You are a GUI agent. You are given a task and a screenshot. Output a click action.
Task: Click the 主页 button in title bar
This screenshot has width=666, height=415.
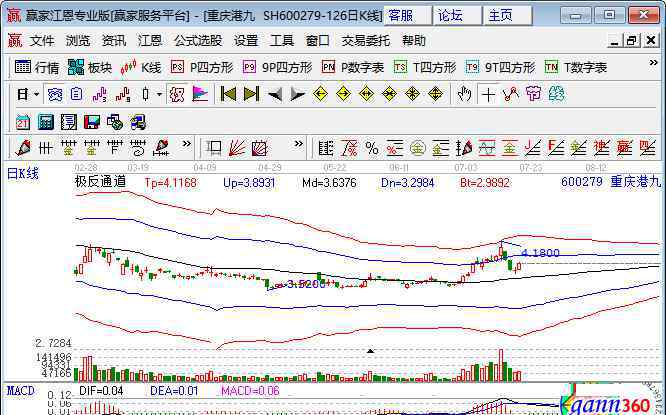(x=508, y=16)
